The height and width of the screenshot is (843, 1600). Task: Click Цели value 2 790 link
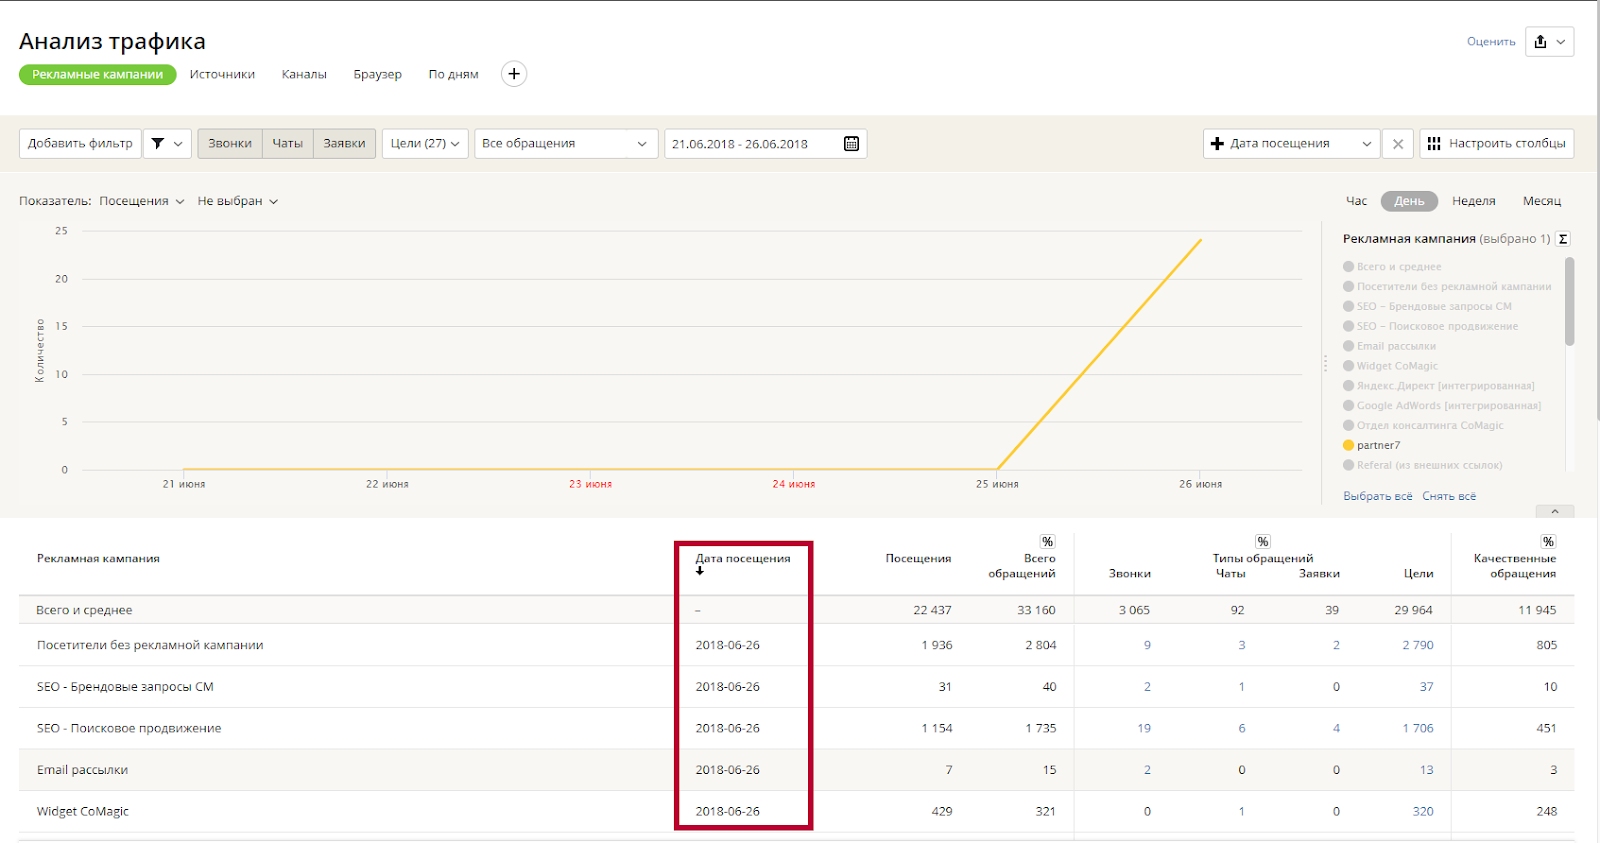[x=1418, y=645]
